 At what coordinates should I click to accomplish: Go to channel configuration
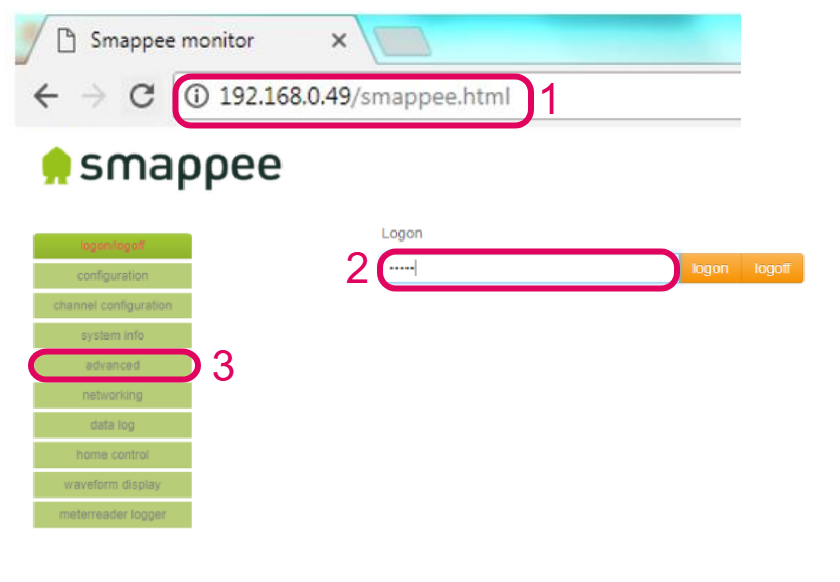point(112,306)
